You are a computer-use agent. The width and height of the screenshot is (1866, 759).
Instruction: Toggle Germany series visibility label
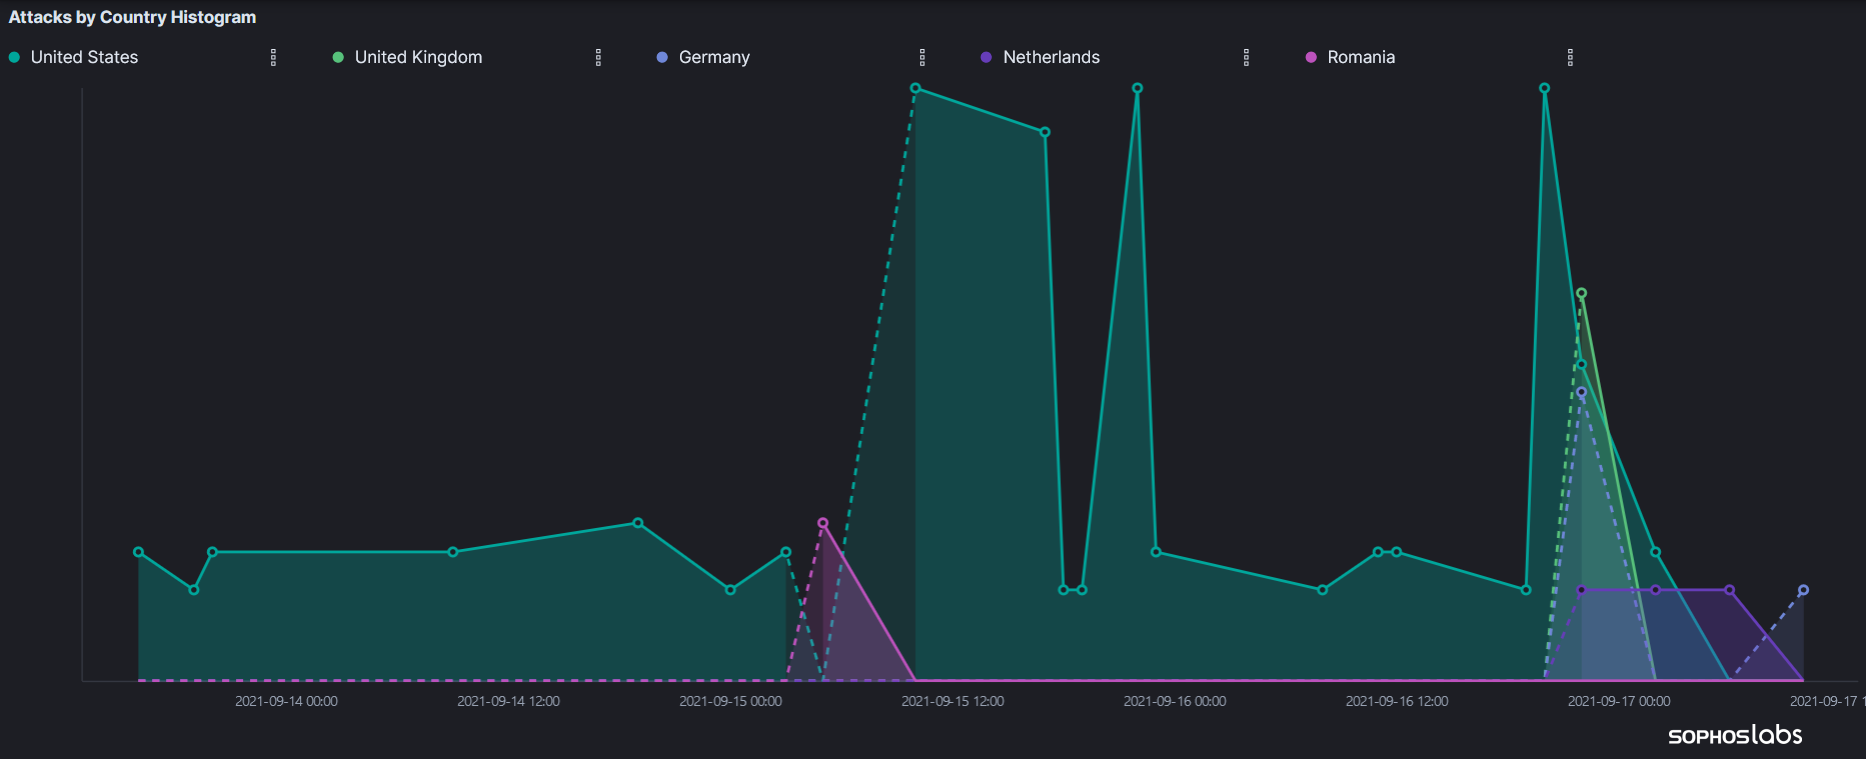pyautogui.click(x=714, y=57)
